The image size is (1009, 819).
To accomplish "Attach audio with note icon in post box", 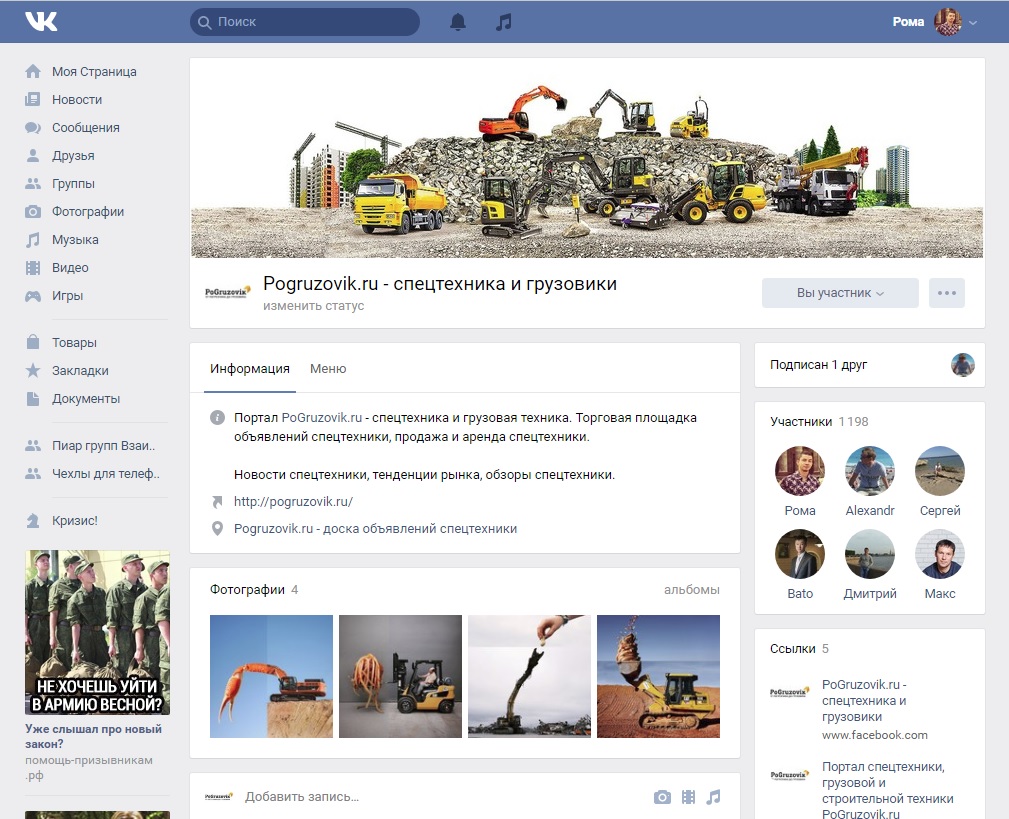I will [x=714, y=797].
